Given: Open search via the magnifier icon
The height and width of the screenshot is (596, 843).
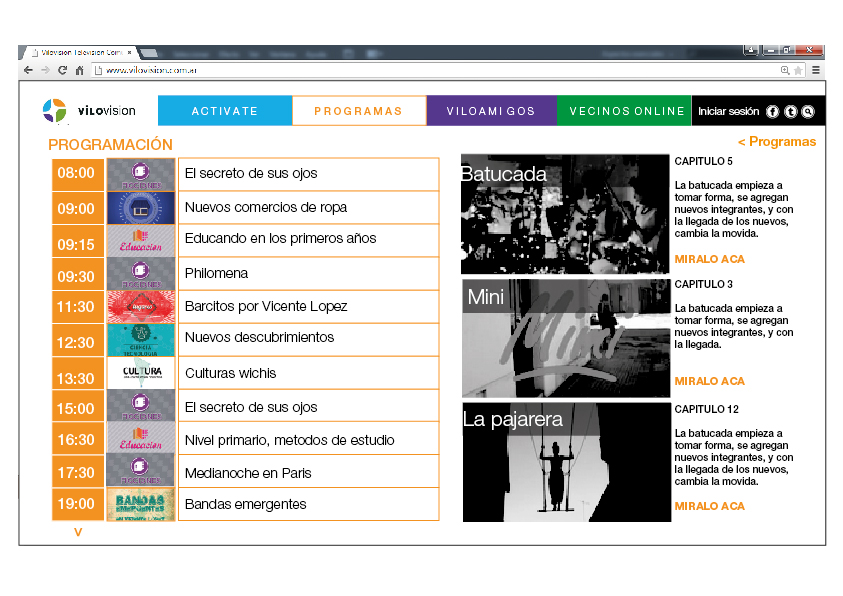Looking at the screenshot, I should click(808, 112).
